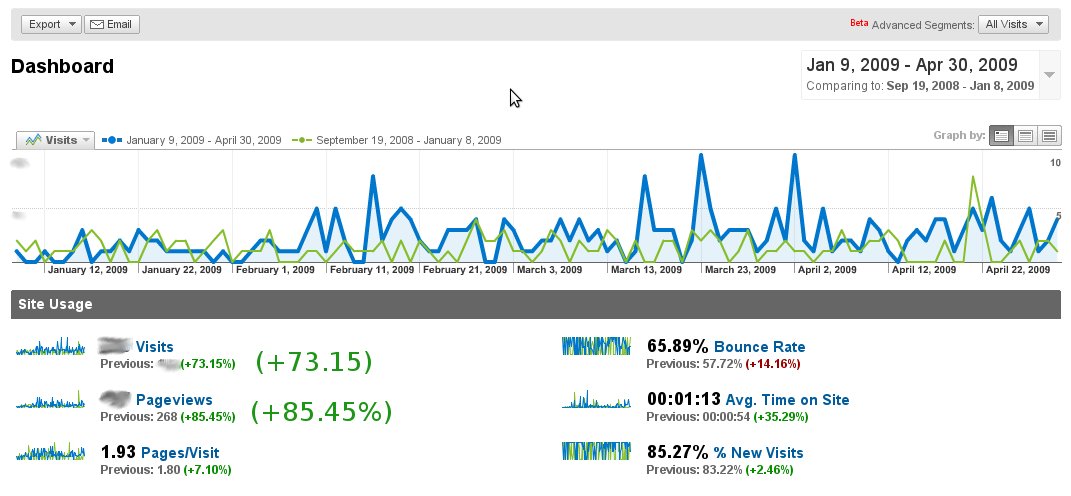The image size is (1071, 496).
Task: Select the middle Graph by view icon
Action: pos(1025,136)
